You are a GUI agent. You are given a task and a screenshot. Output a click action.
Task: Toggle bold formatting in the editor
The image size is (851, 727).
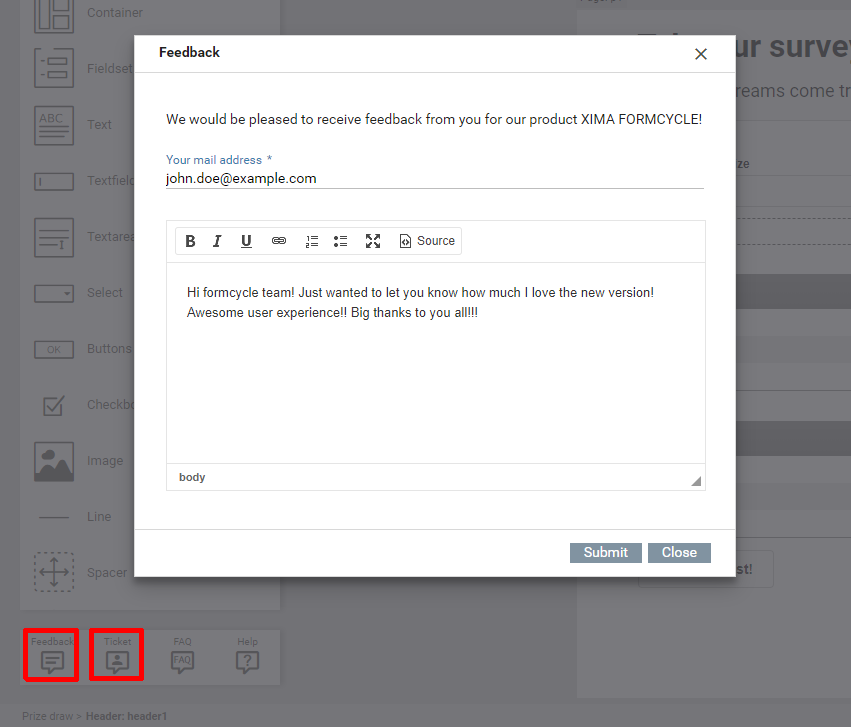coord(190,241)
